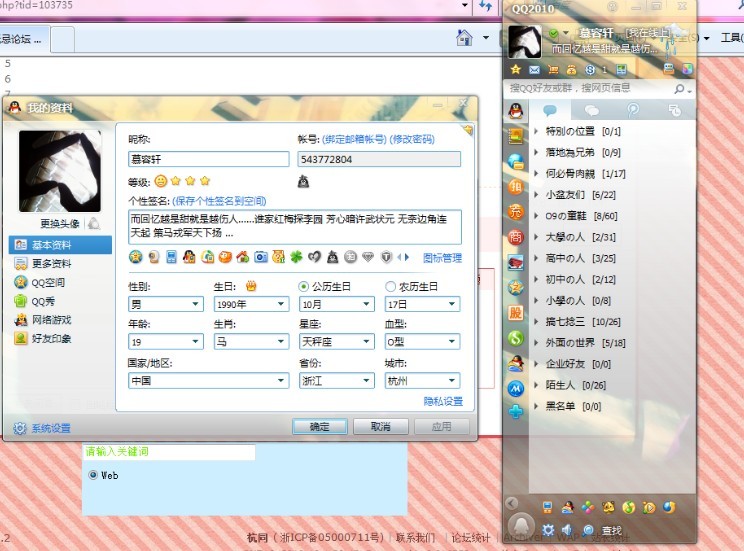The height and width of the screenshot is (551, 744).
Task: Open the 年龄 dropdown showing 19
Action: coord(166,342)
